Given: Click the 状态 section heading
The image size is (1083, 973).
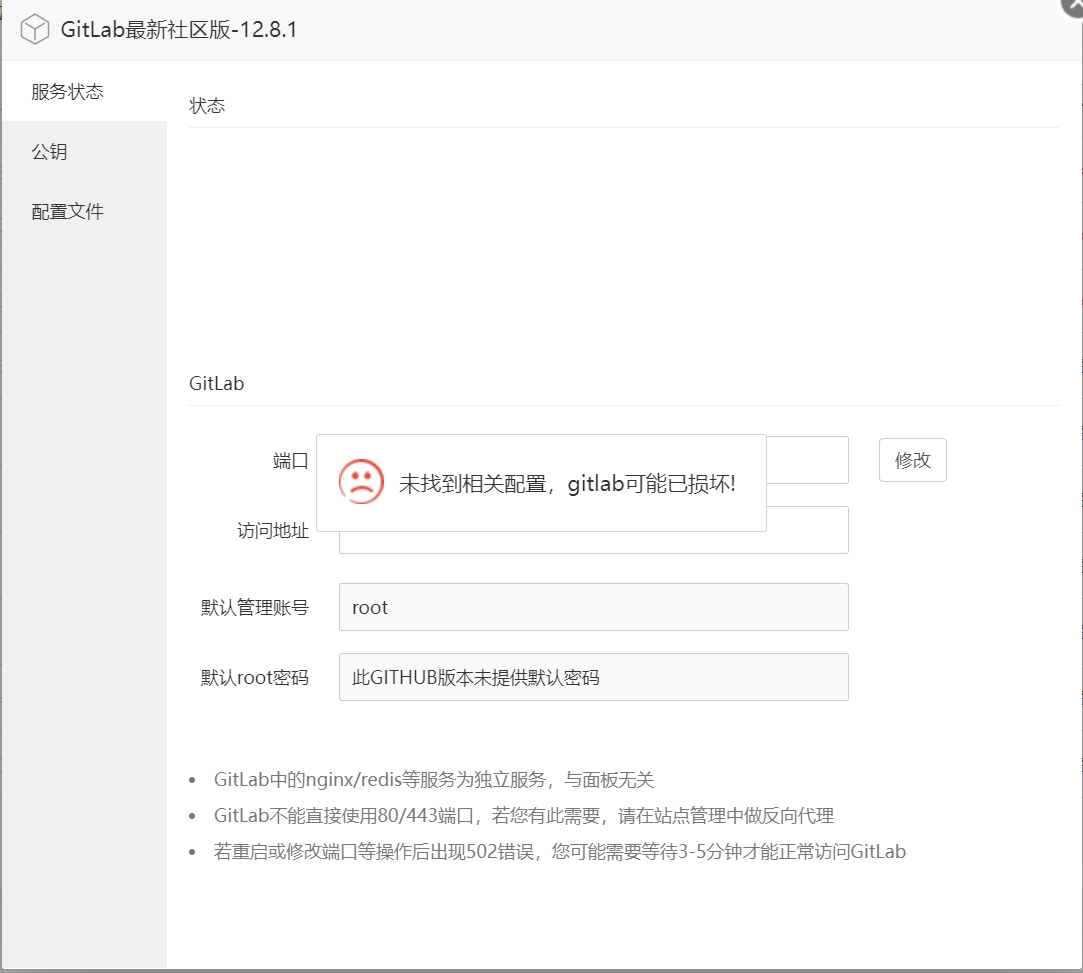Looking at the screenshot, I should tap(207, 106).
